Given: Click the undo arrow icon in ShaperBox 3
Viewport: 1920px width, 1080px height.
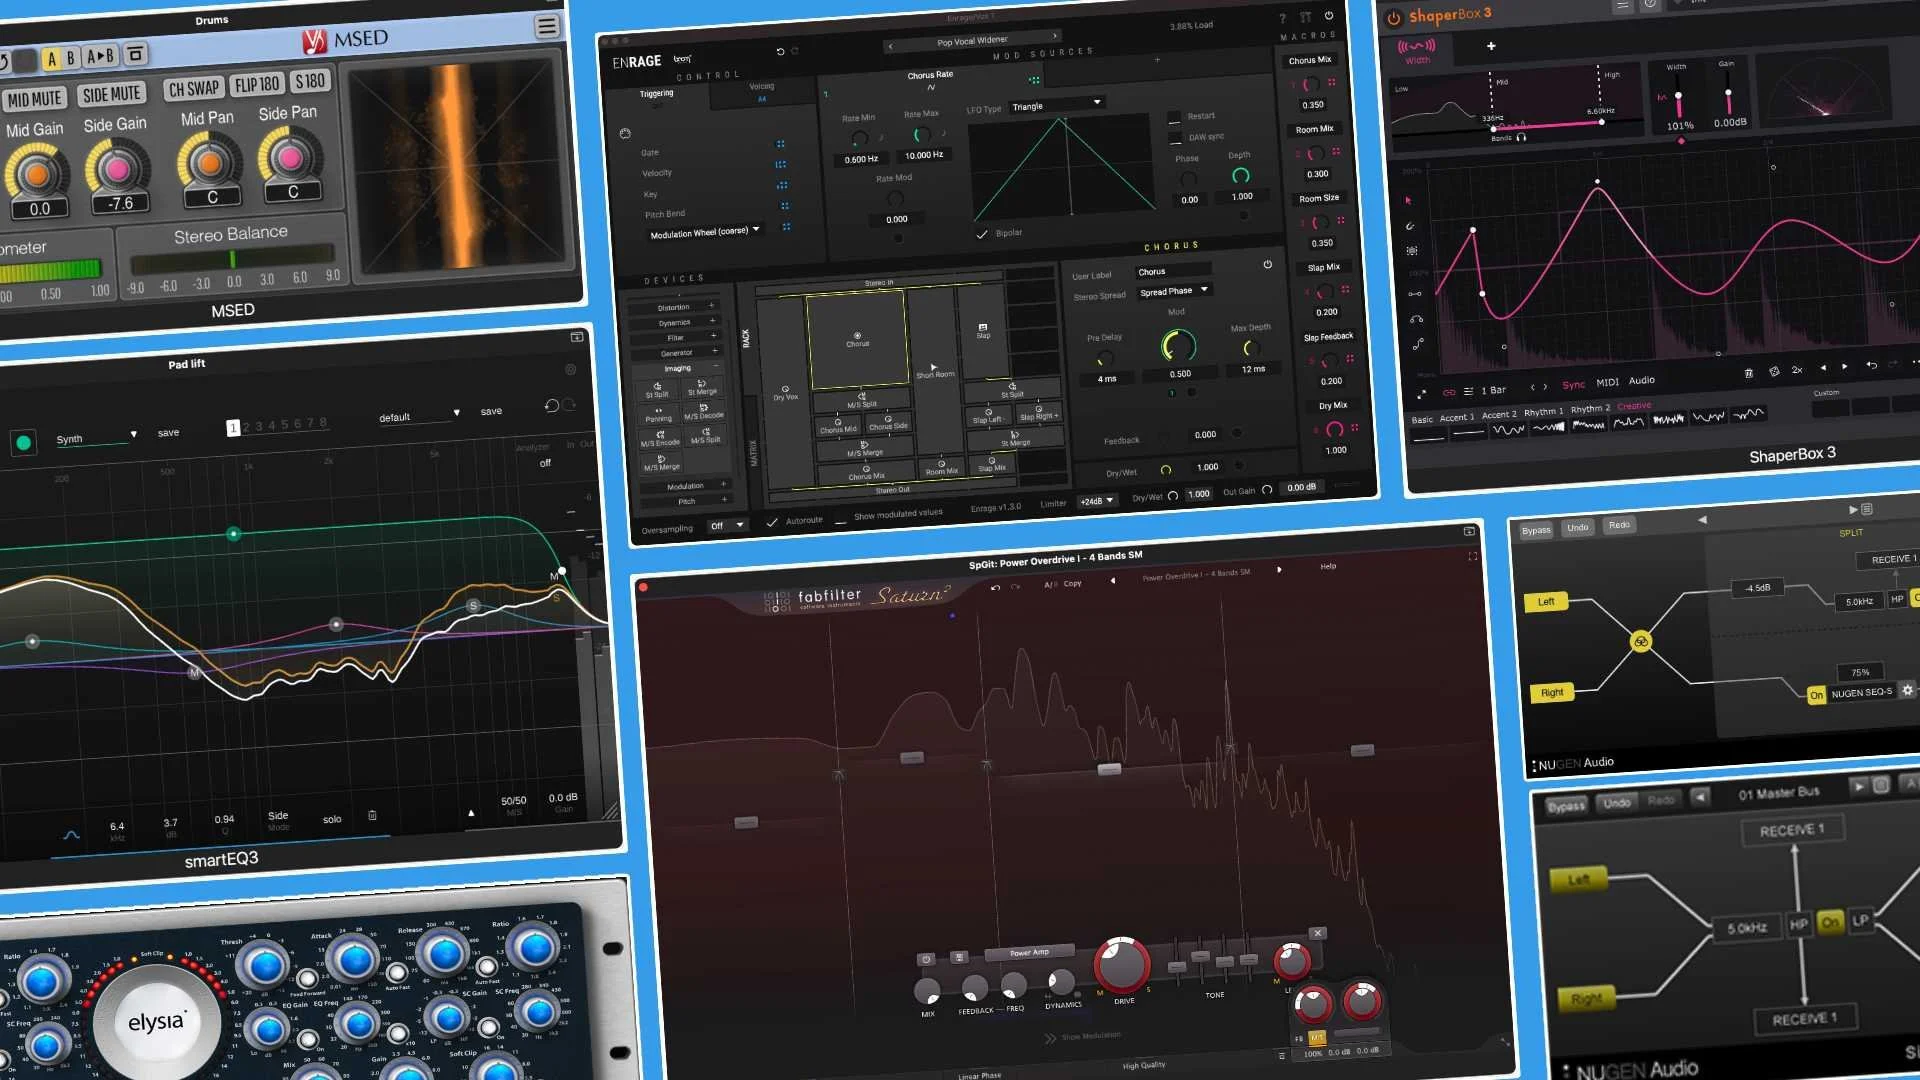Looking at the screenshot, I should (x=1872, y=366).
